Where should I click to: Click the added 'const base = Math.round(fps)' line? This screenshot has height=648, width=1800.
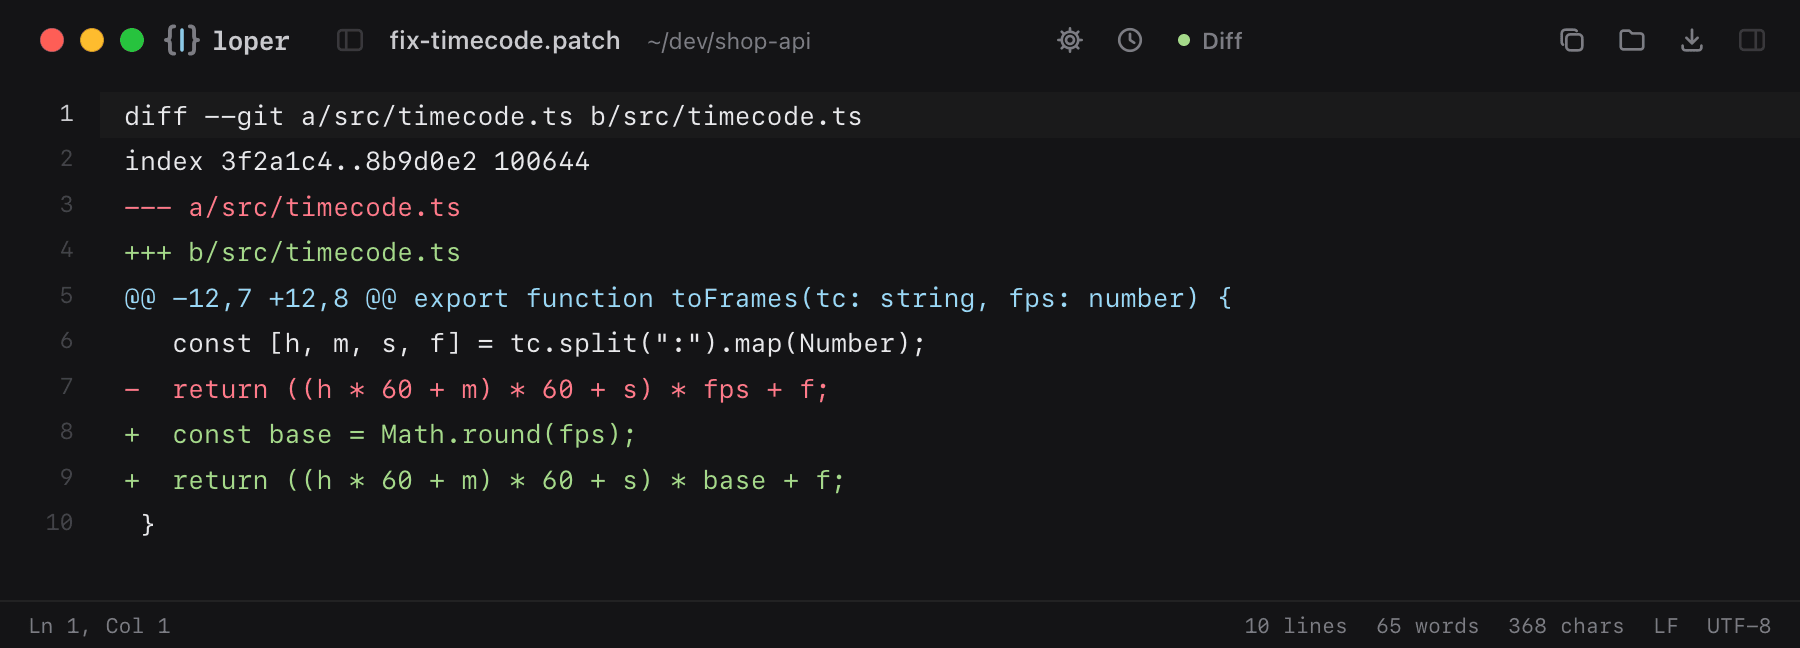[380, 434]
